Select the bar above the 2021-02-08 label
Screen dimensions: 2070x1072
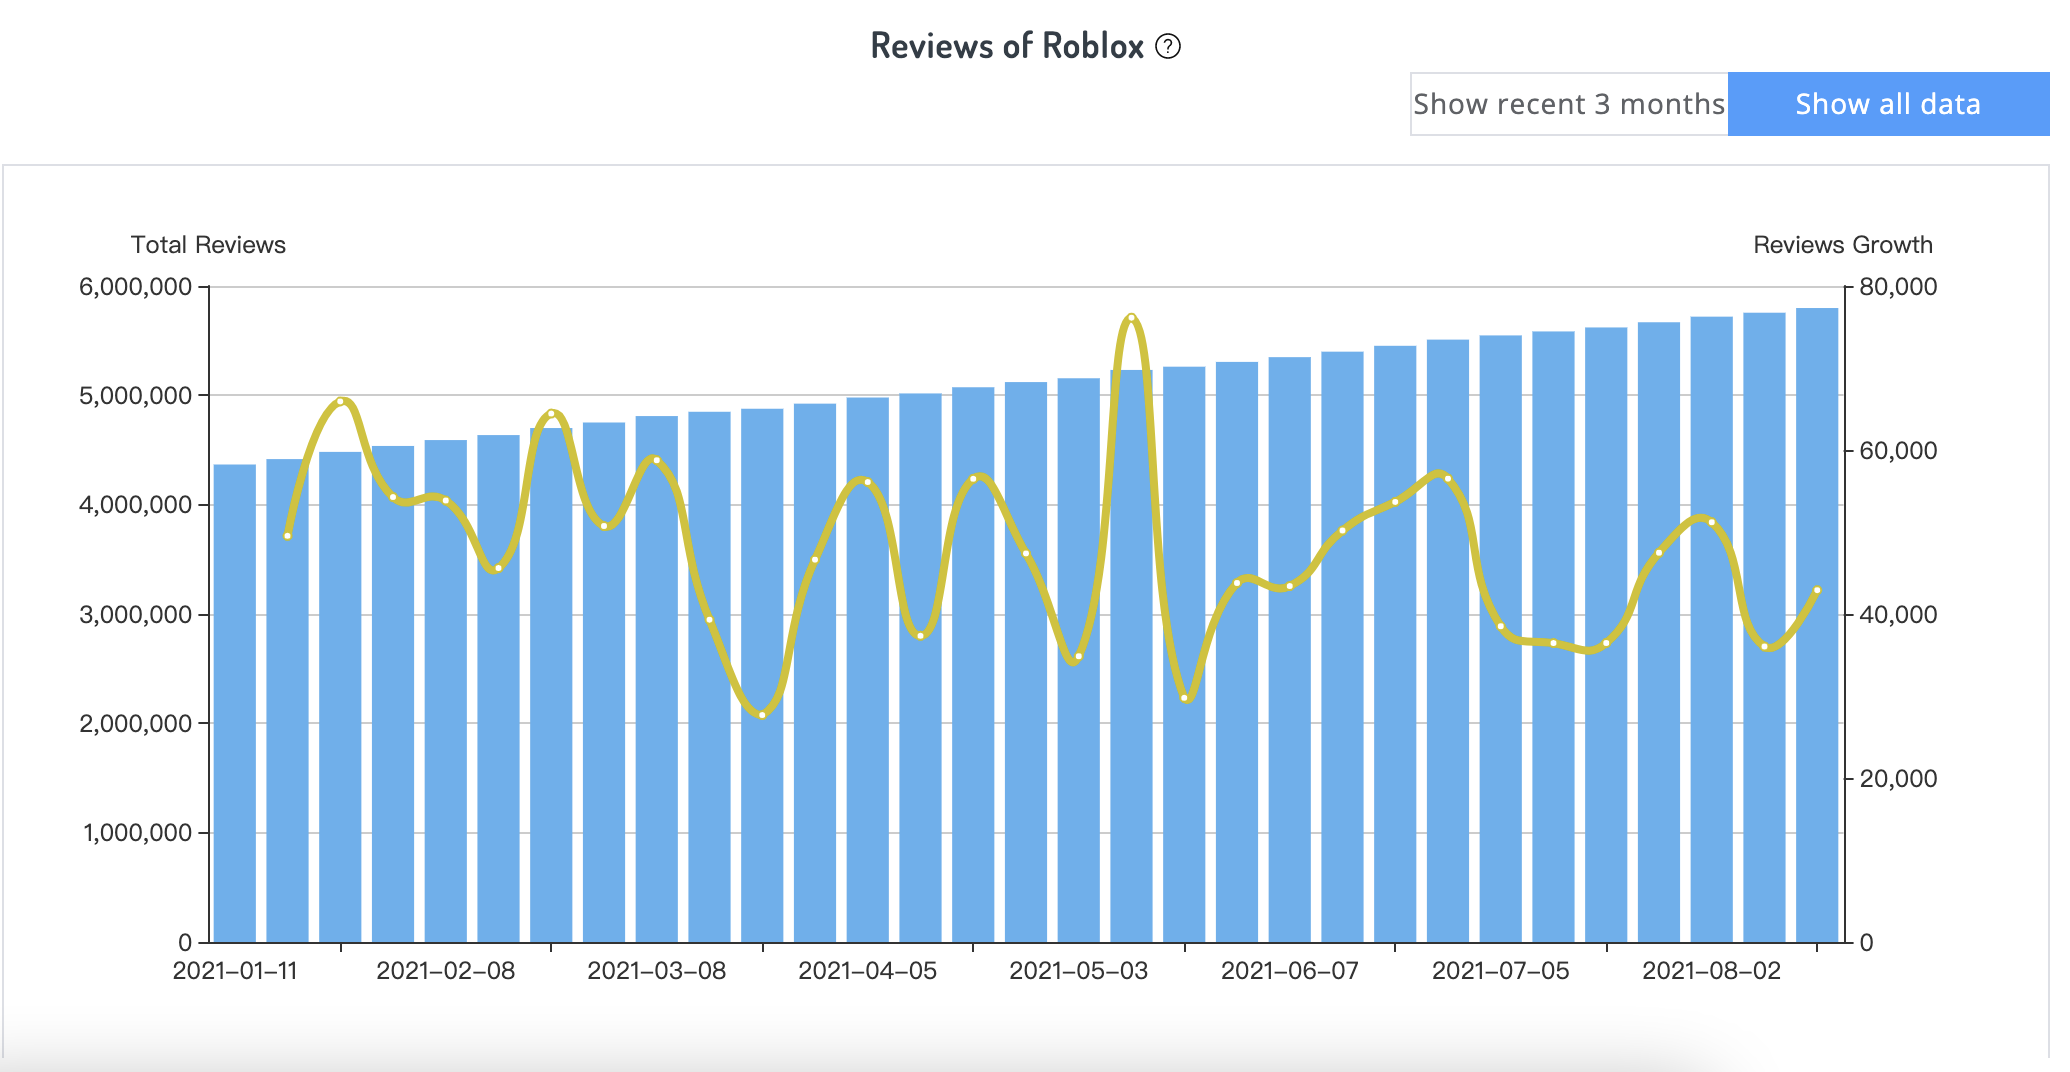tap(446, 700)
